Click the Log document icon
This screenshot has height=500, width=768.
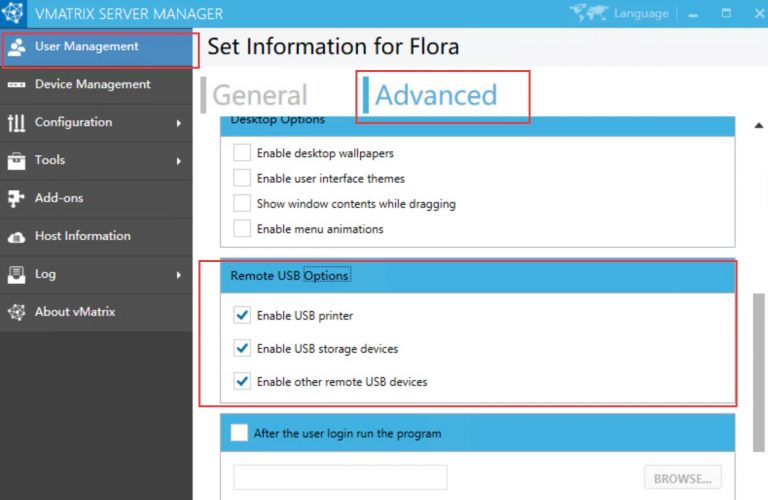tap(16, 274)
